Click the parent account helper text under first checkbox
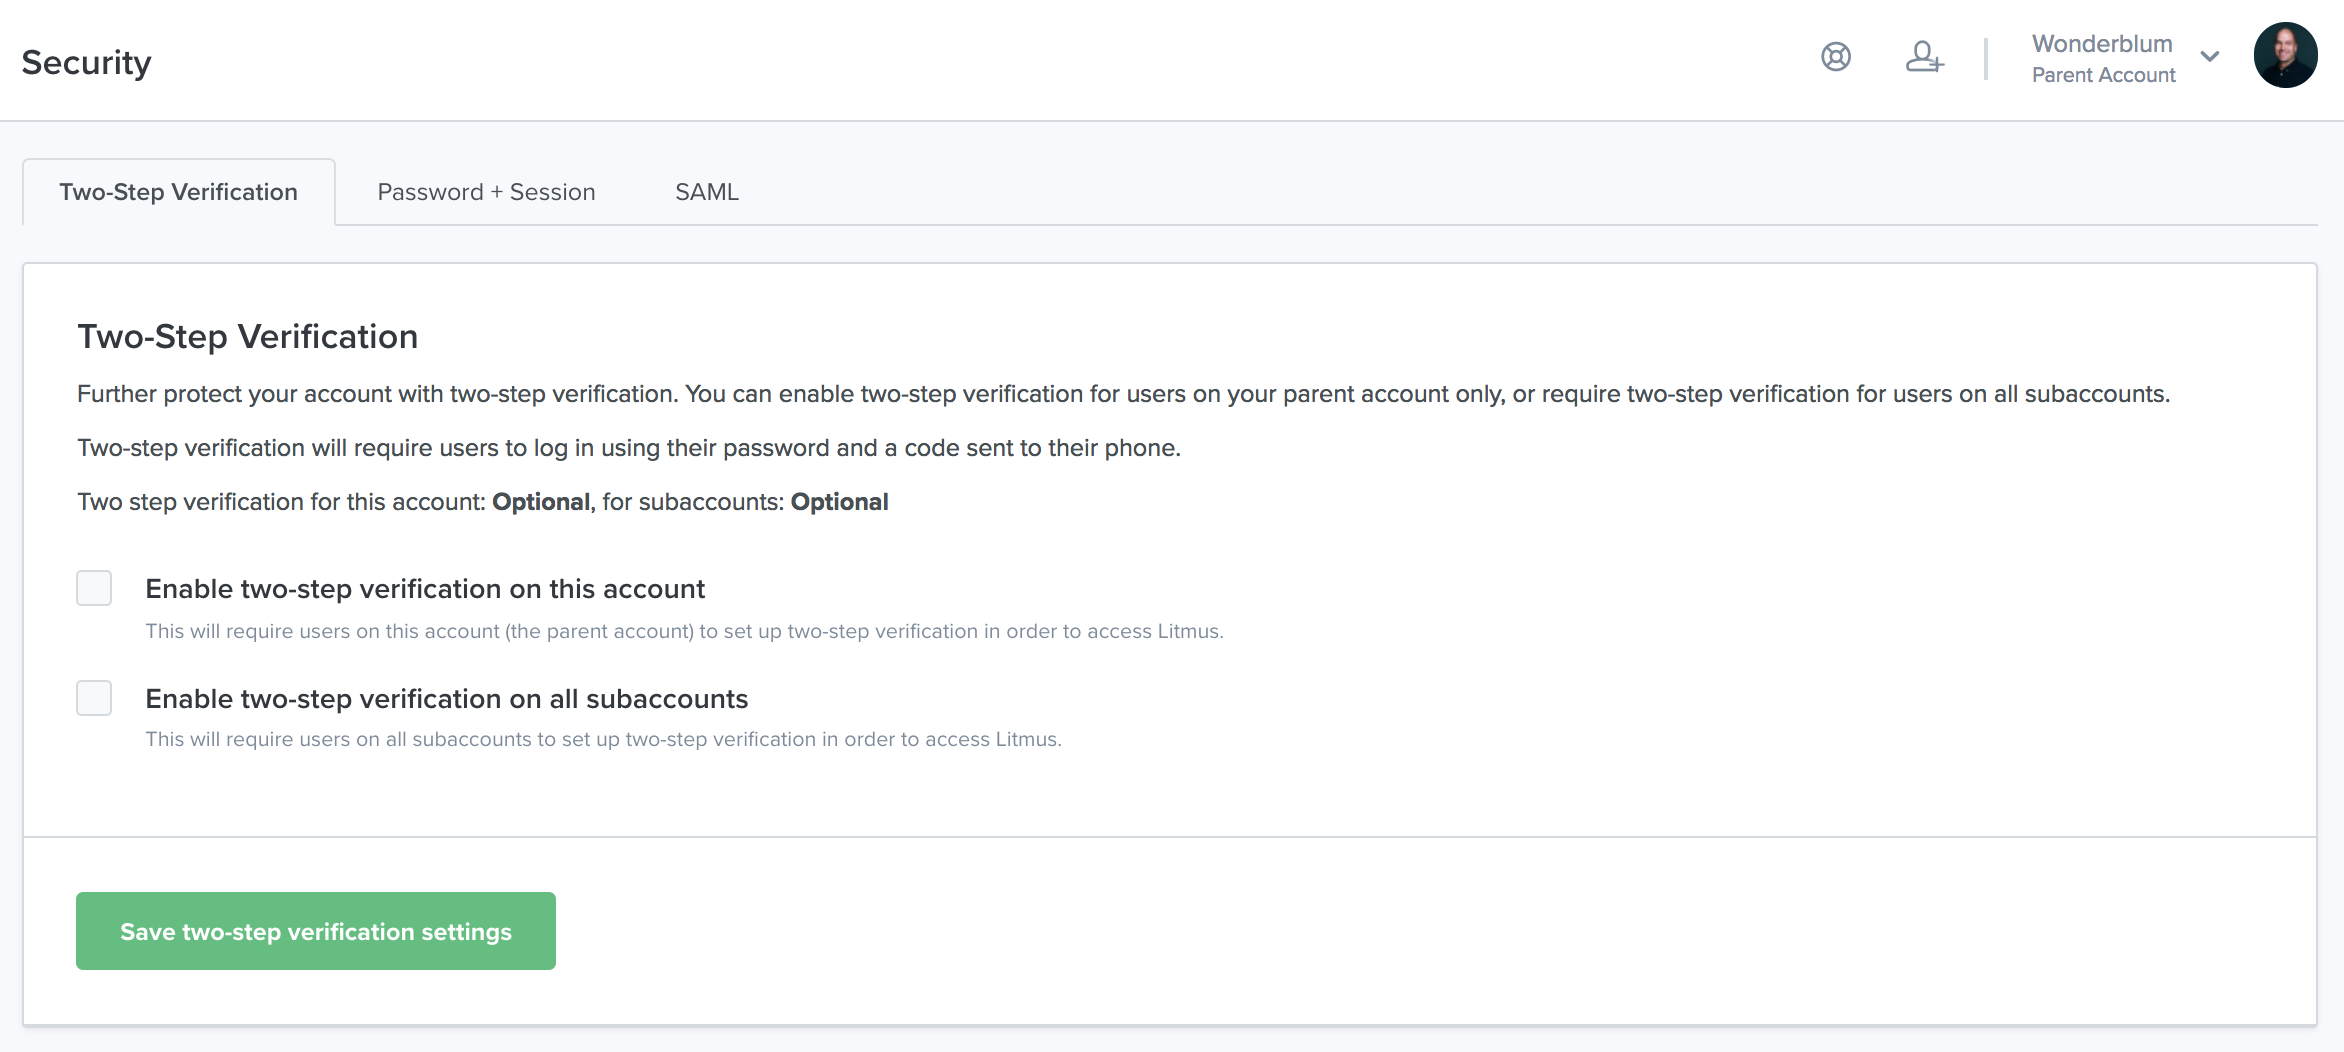The height and width of the screenshot is (1052, 2344). click(684, 631)
